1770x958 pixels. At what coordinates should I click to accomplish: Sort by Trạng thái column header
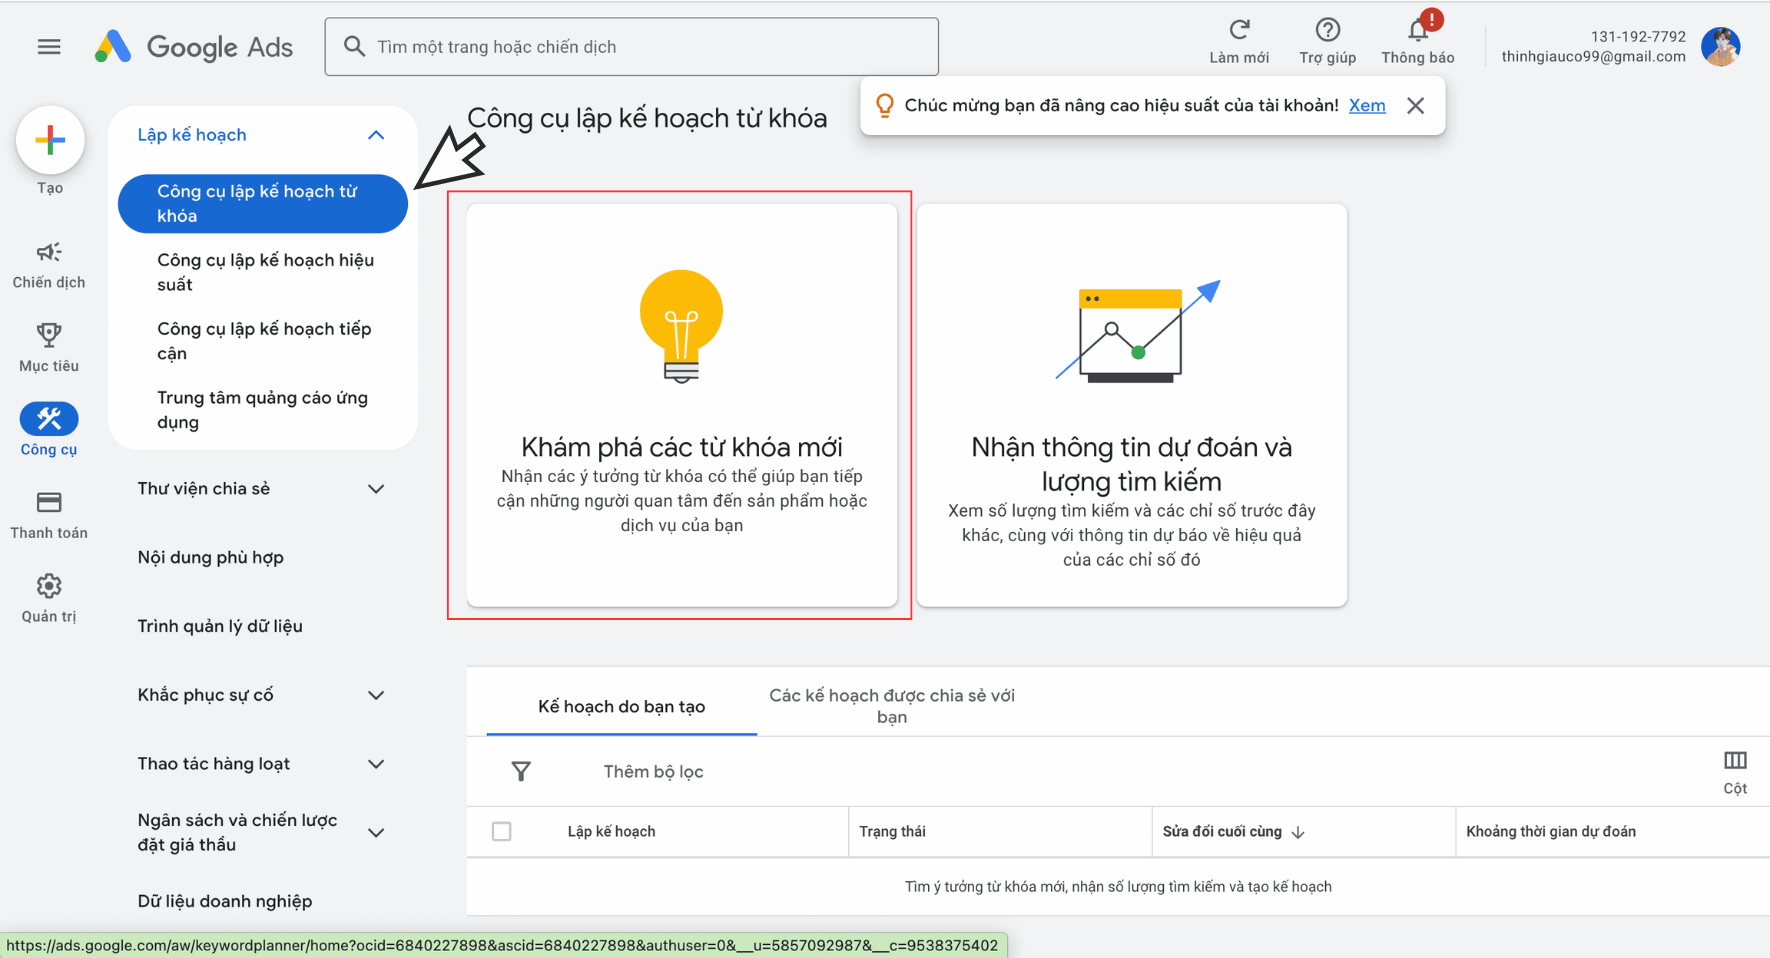click(892, 832)
